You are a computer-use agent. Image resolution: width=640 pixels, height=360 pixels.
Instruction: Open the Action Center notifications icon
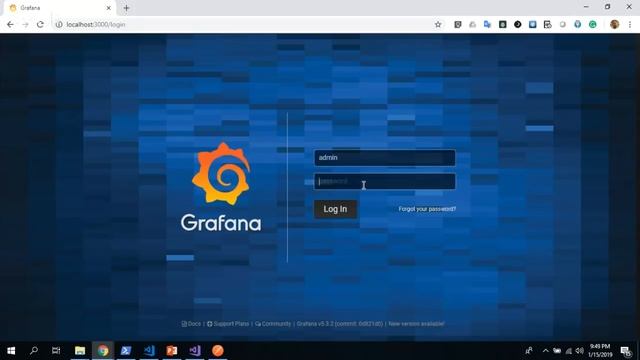pyautogui.click(x=626, y=351)
